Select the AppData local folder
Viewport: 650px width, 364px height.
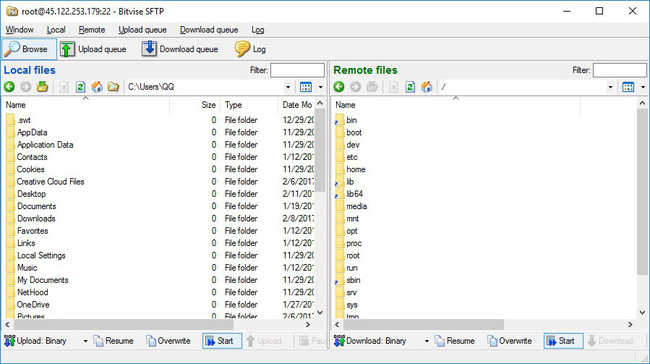point(32,132)
